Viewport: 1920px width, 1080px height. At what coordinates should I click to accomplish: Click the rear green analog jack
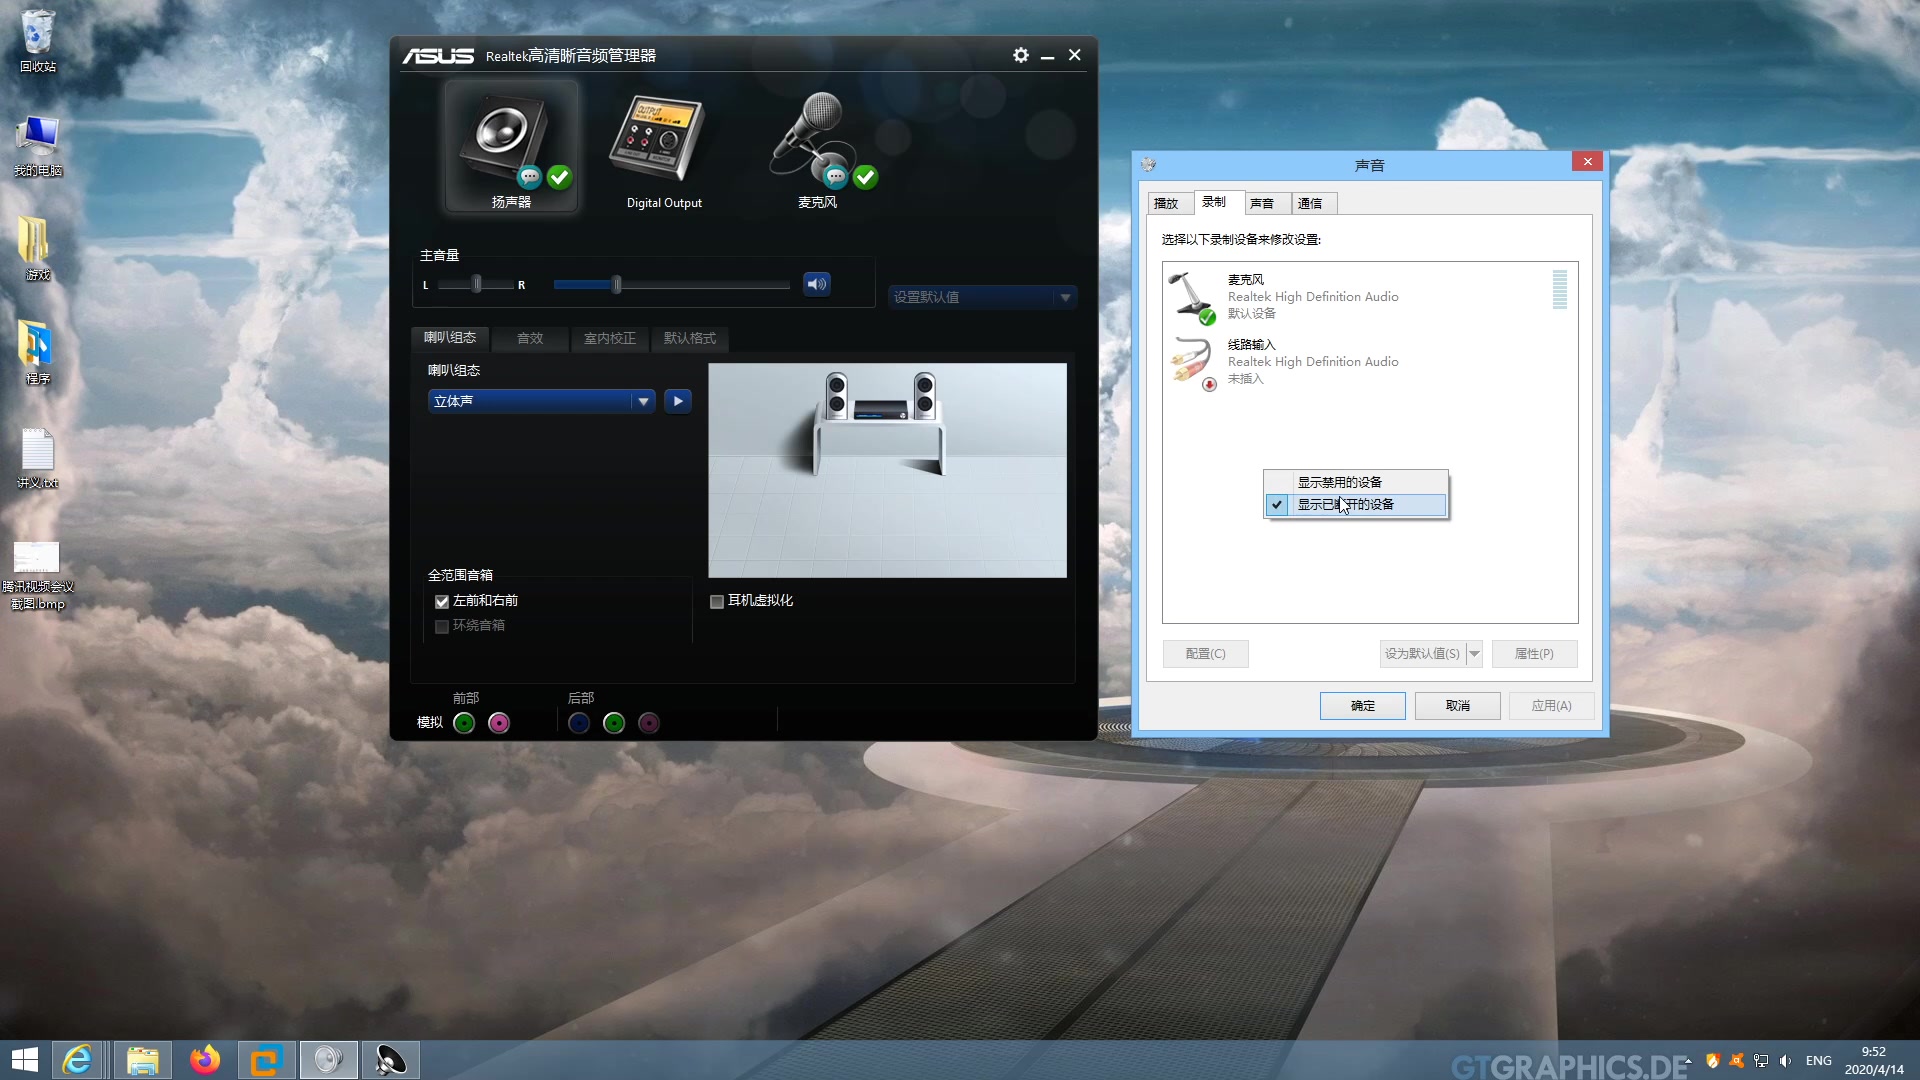[614, 723]
